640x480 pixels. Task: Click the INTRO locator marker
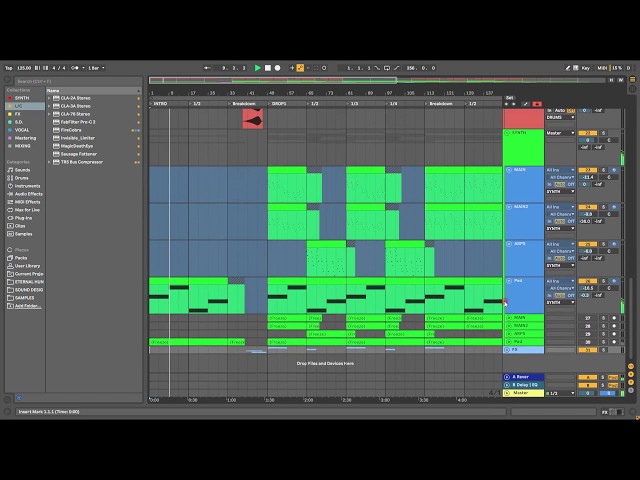160,104
